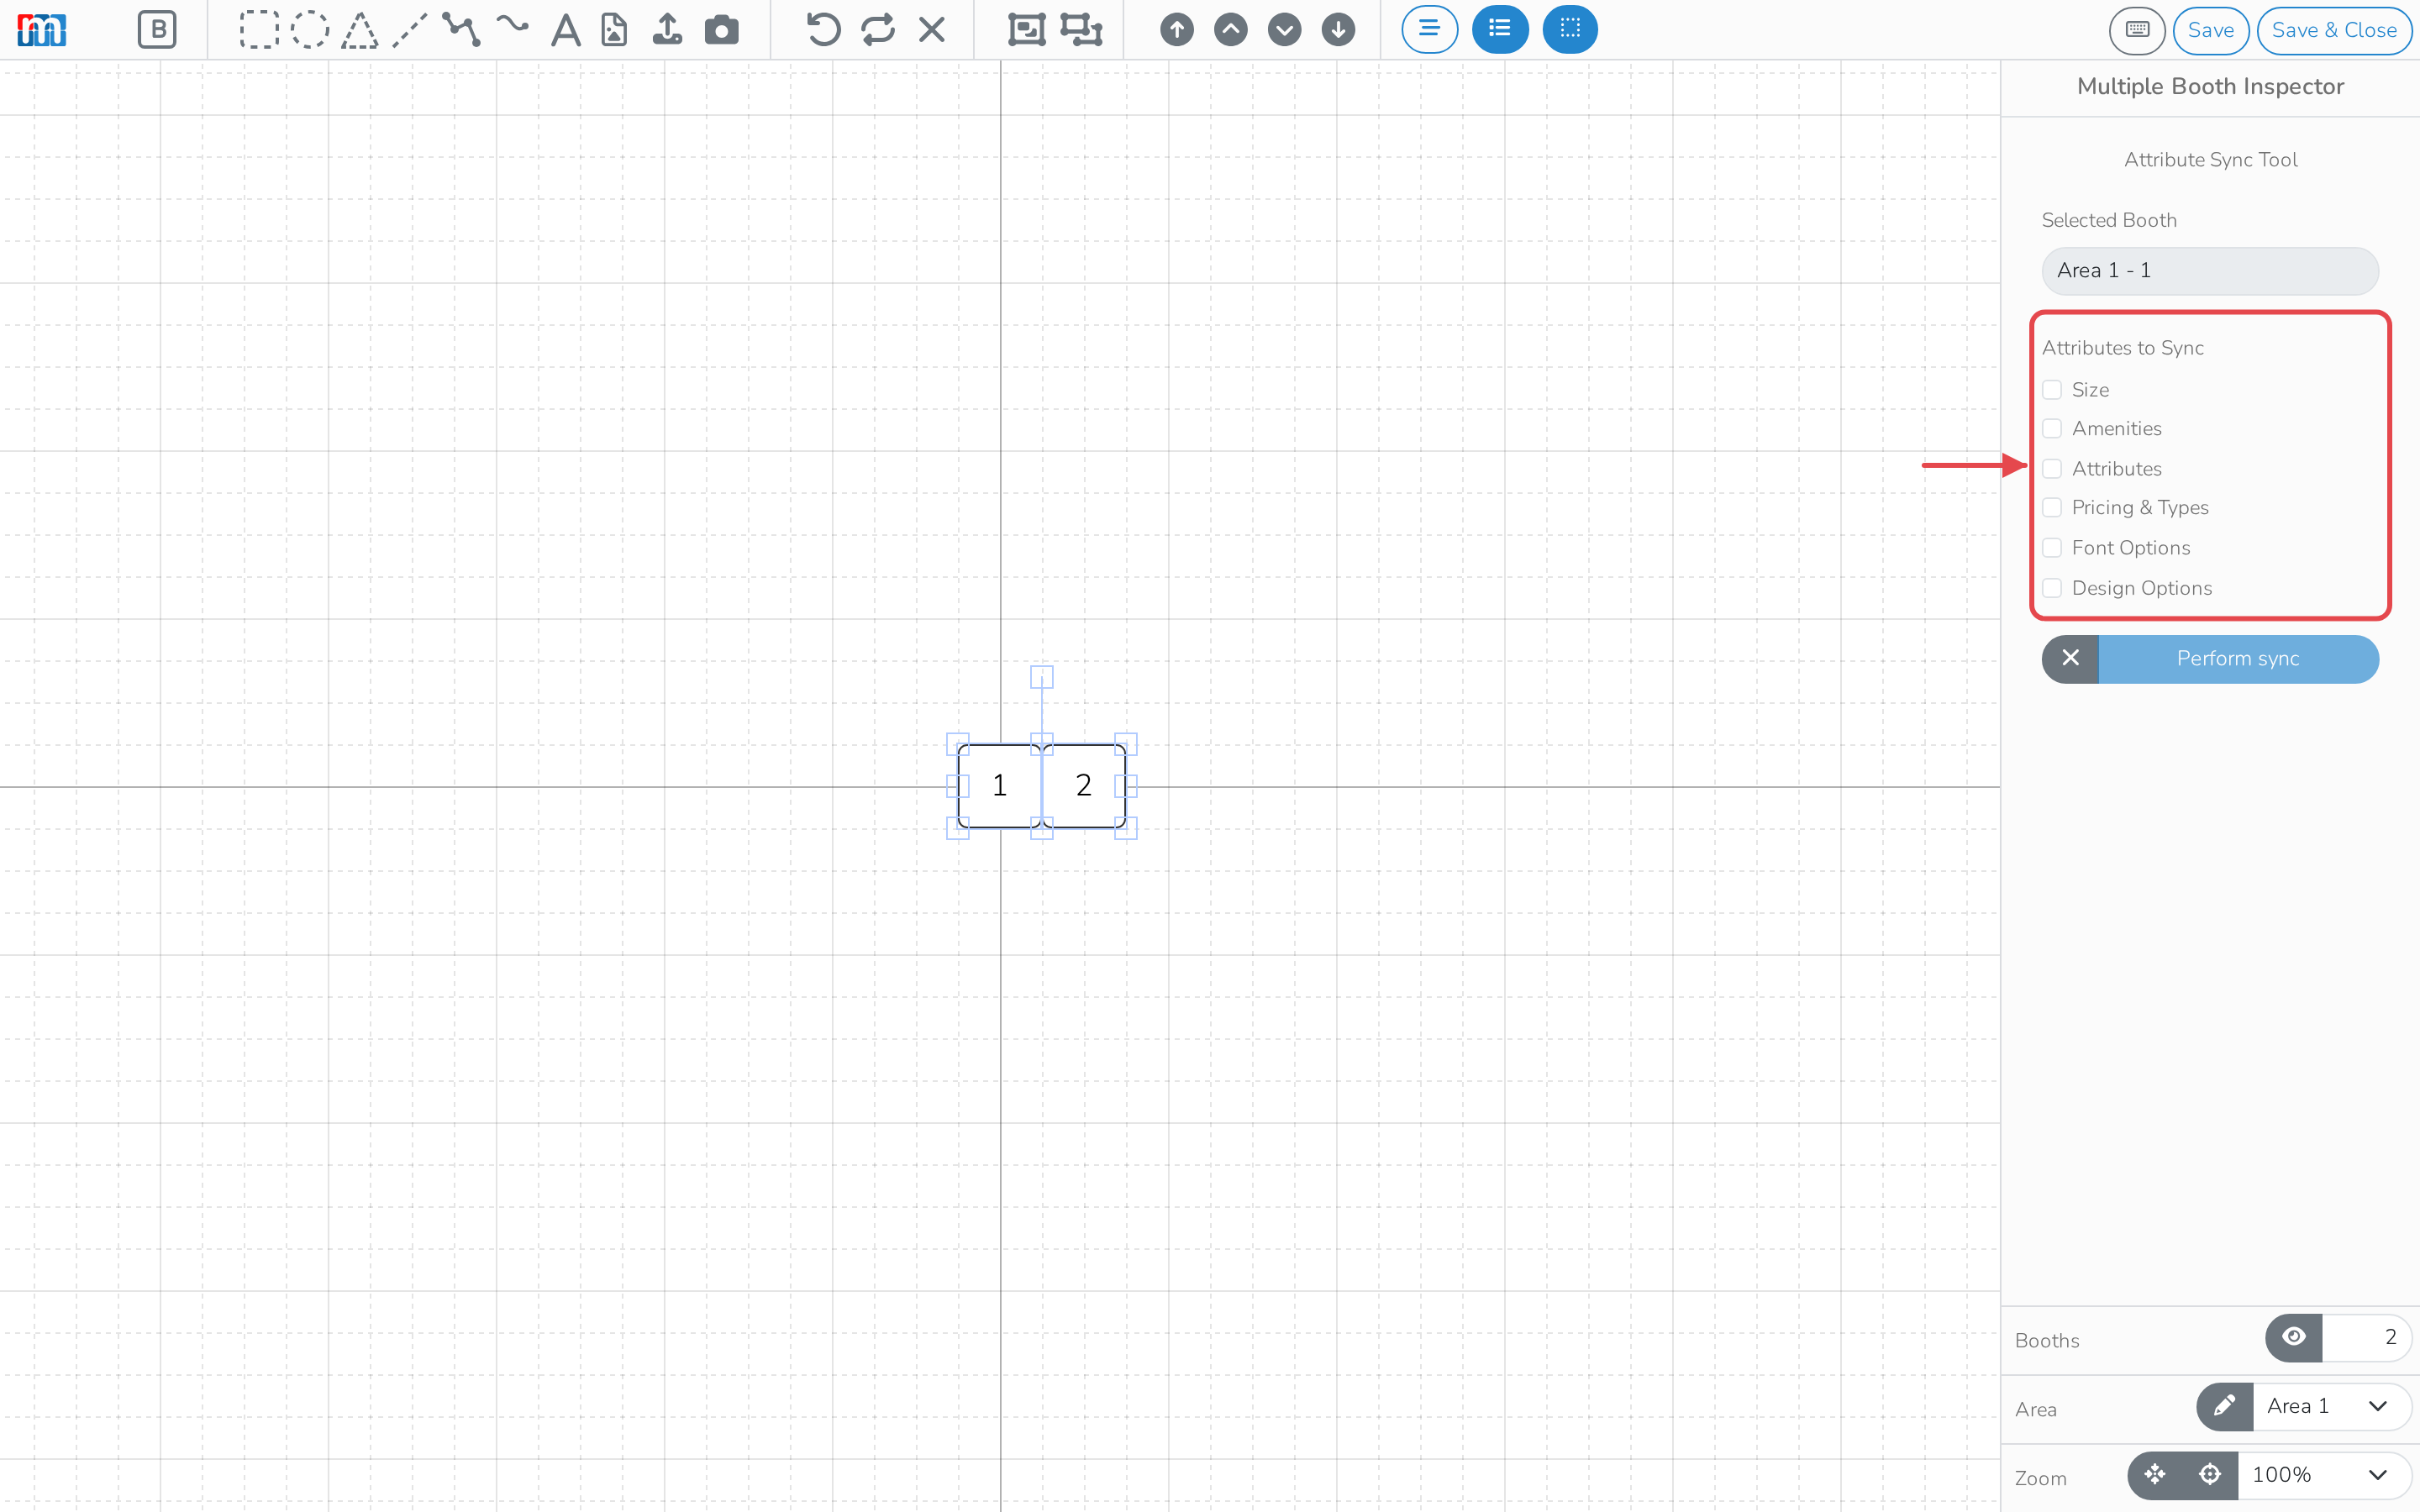Click the Perform sync button
The width and height of the screenshot is (2420, 1512).
pos(2238,659)
